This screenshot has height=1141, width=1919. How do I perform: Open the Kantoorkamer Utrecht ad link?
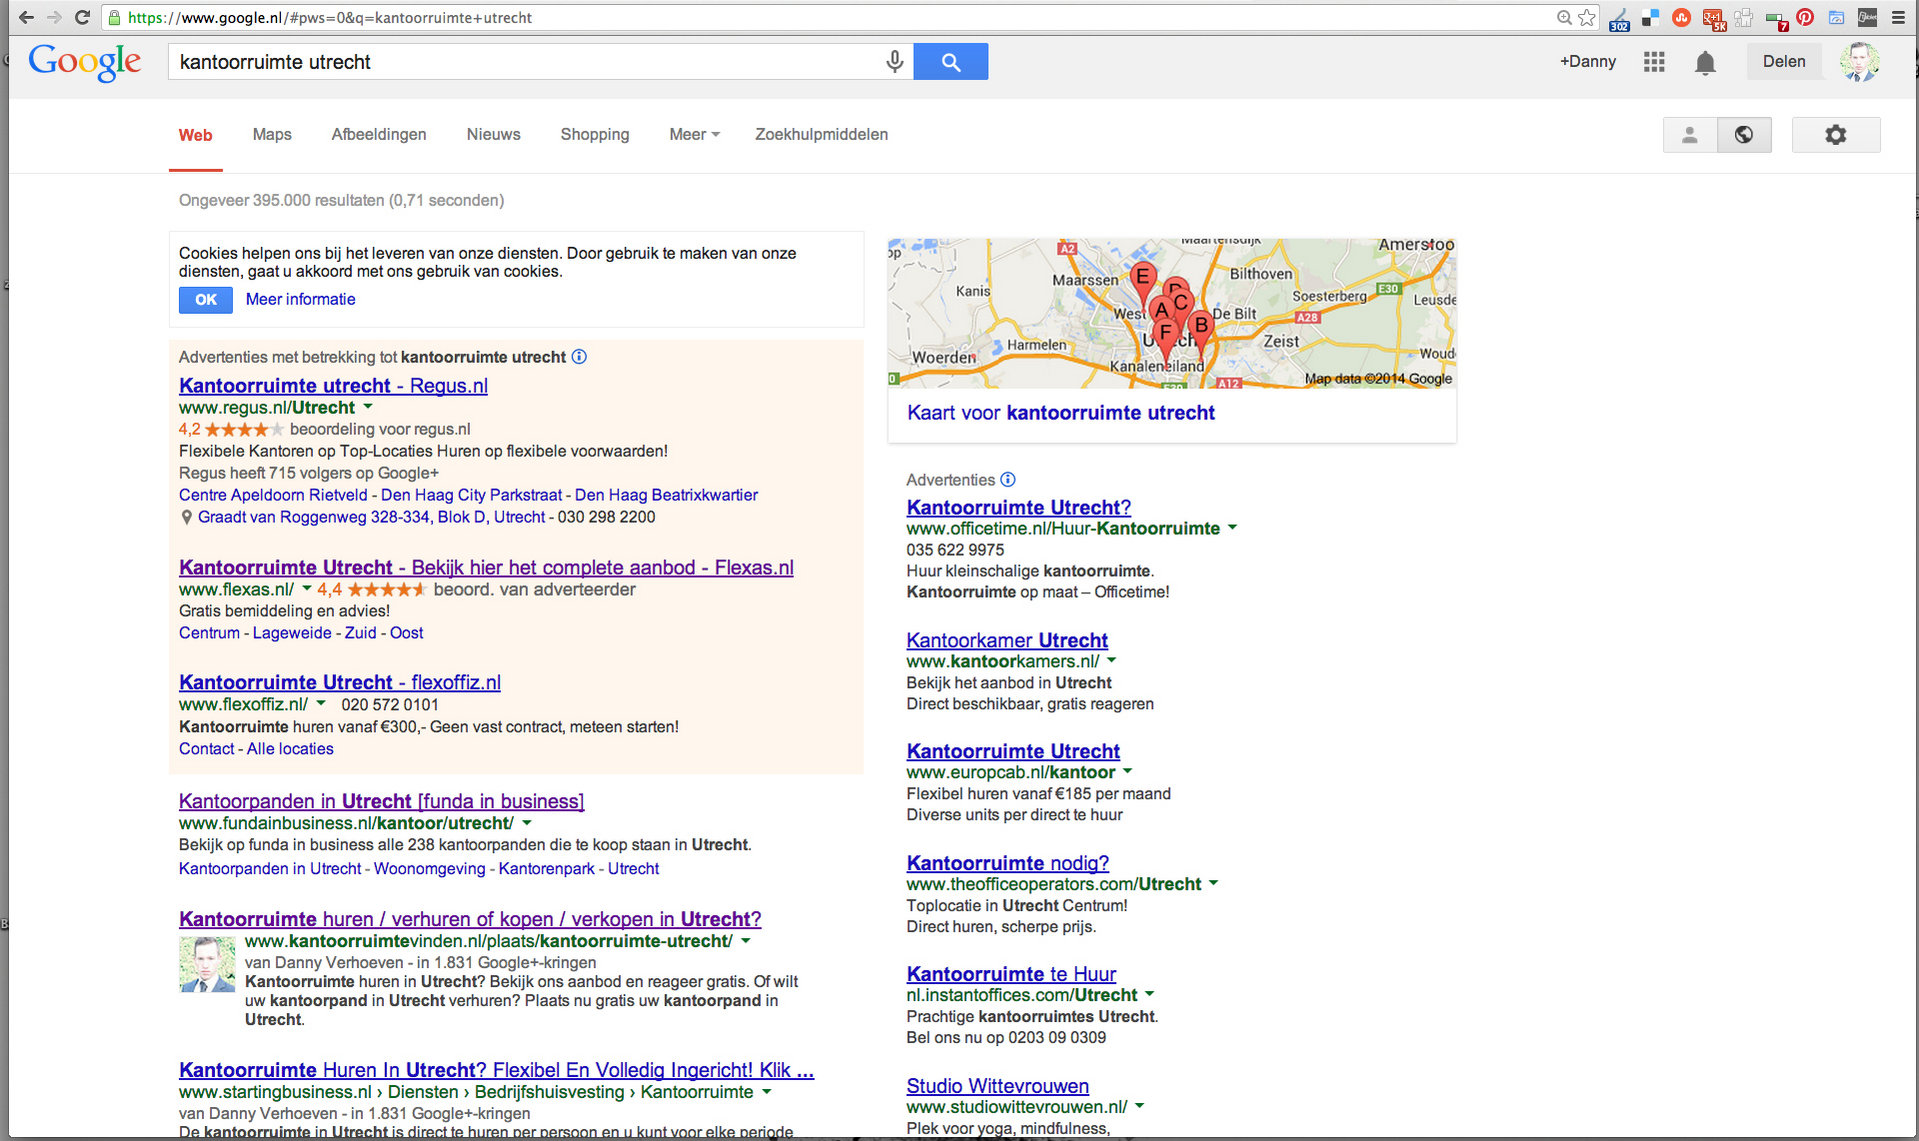point(1007,641)
